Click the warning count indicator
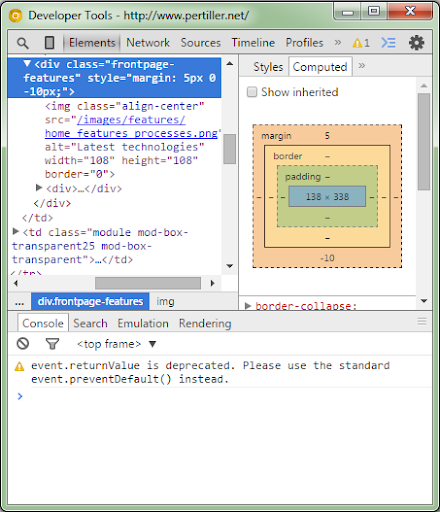440x512 pixels. coord(361,43)
